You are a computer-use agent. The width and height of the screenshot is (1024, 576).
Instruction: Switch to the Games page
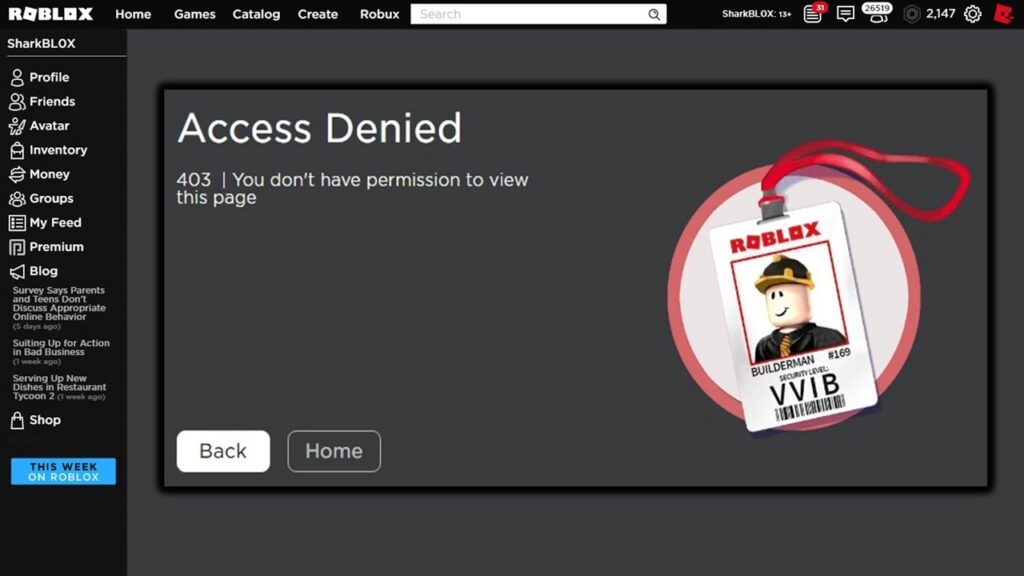(x=194, y=14)
